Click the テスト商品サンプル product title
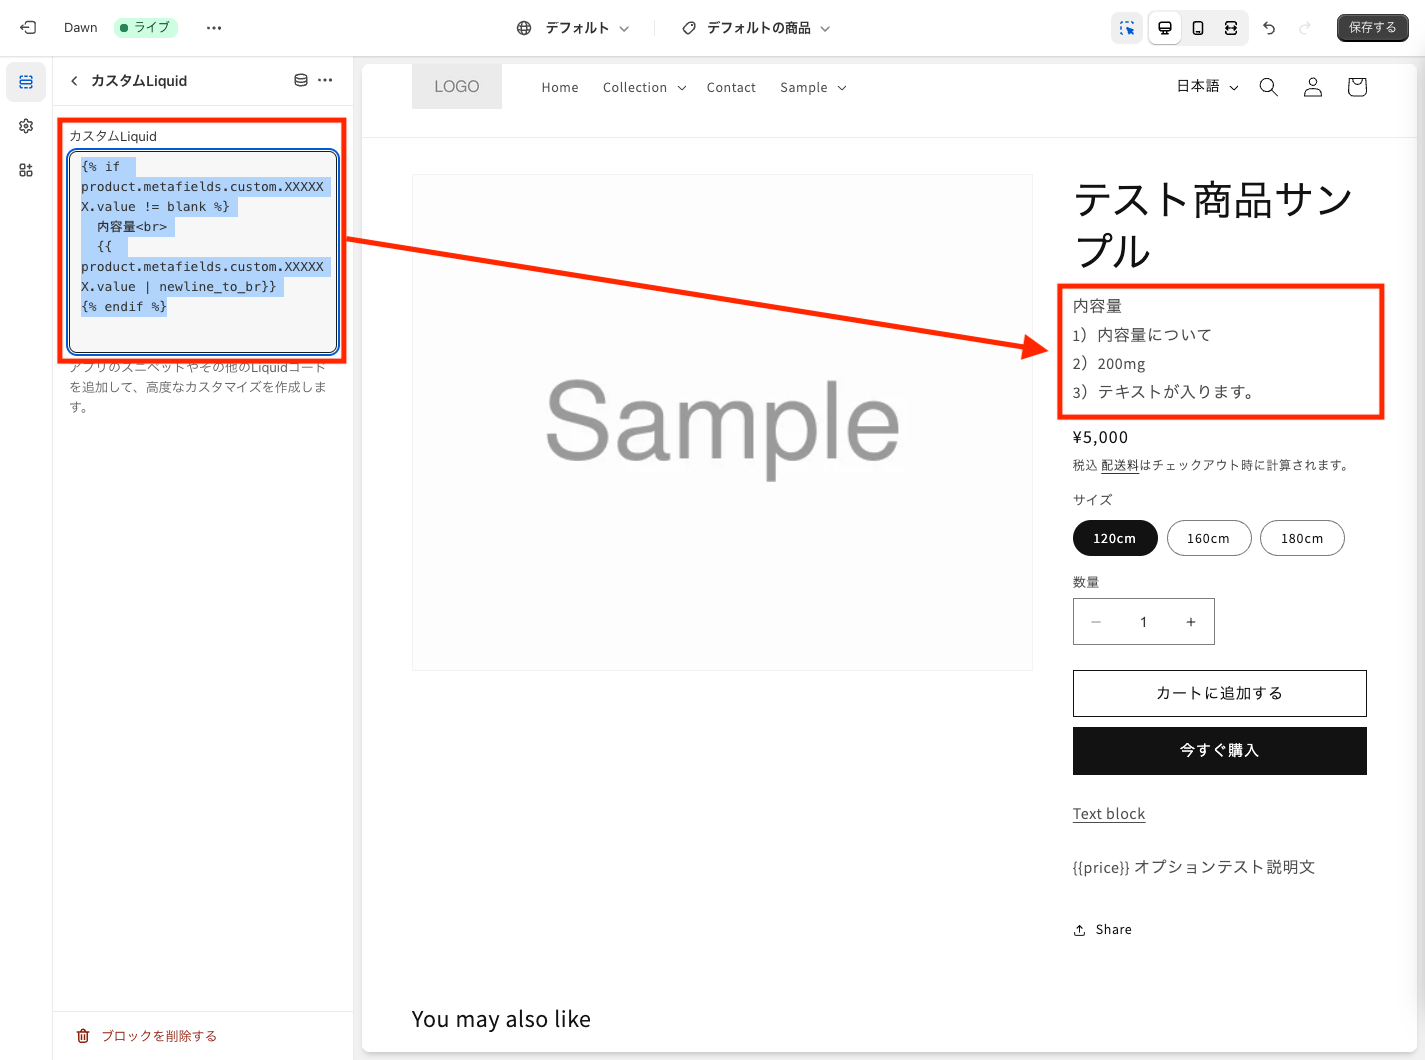This screenshot has width=1425, height=1060. (x=1214, y=225)
